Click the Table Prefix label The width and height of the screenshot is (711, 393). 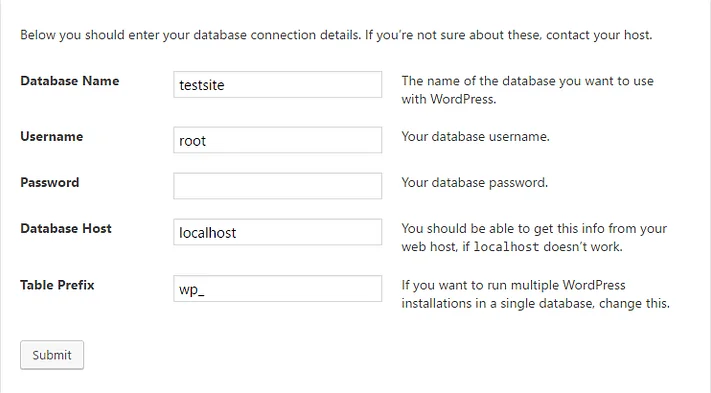[57, 285]
